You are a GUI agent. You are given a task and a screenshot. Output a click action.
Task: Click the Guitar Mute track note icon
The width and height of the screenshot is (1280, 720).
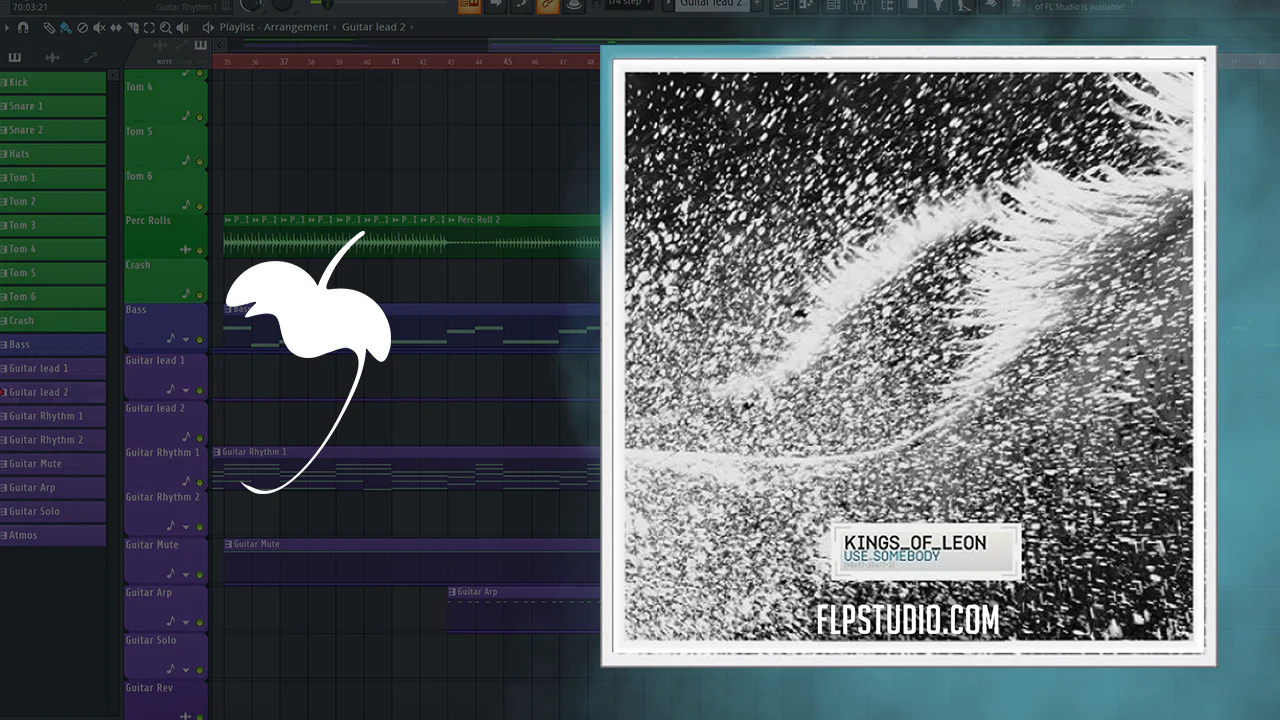click(x=171, y=574)
